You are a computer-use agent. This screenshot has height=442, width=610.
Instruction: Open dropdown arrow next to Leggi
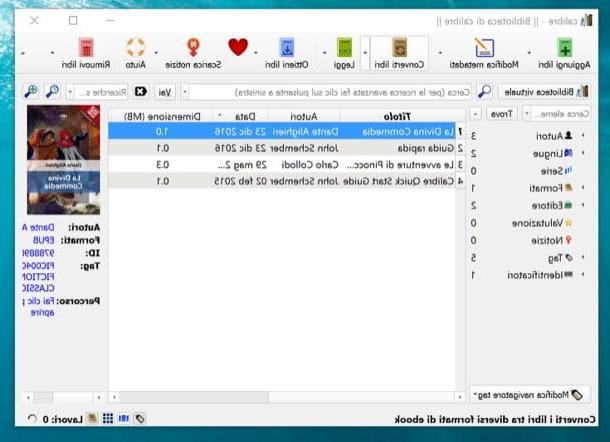[x=324, y=53]
